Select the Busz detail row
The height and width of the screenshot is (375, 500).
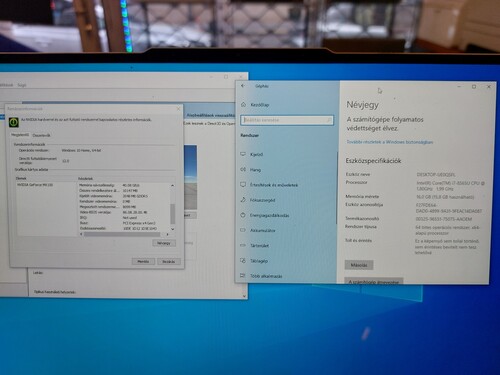coord(117,223)
